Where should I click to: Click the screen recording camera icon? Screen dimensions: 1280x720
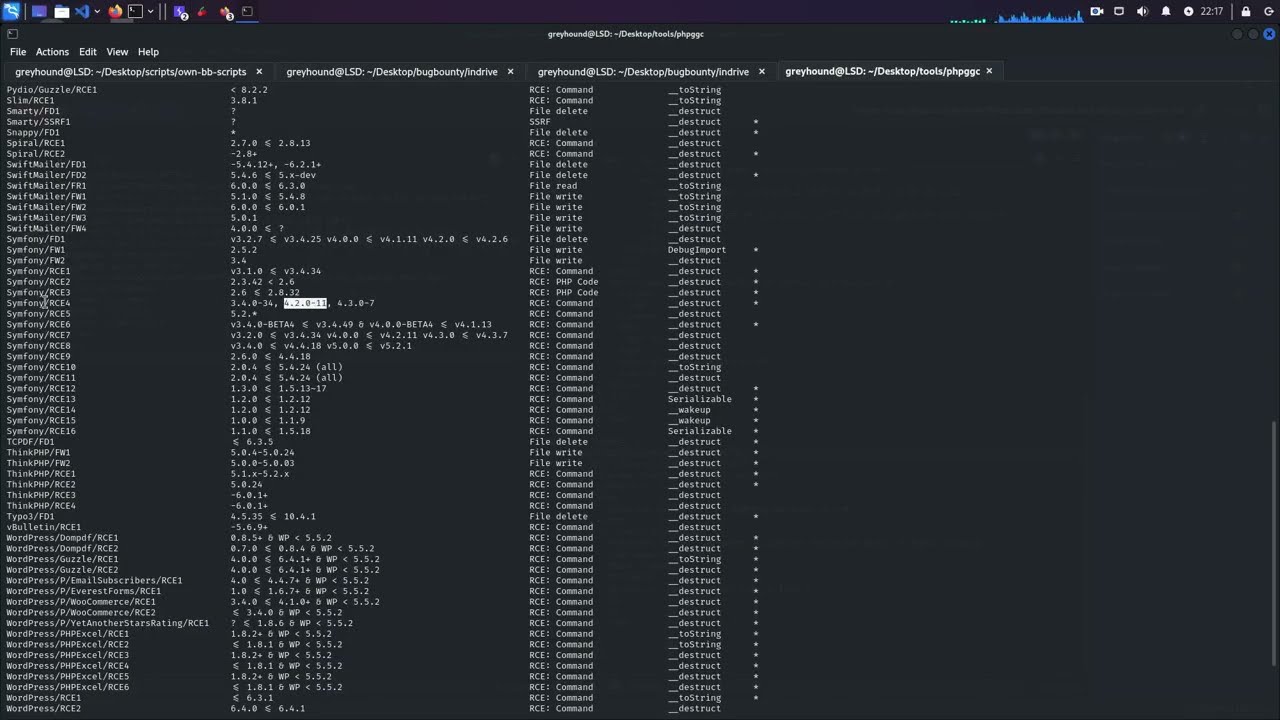point(1097,12)
